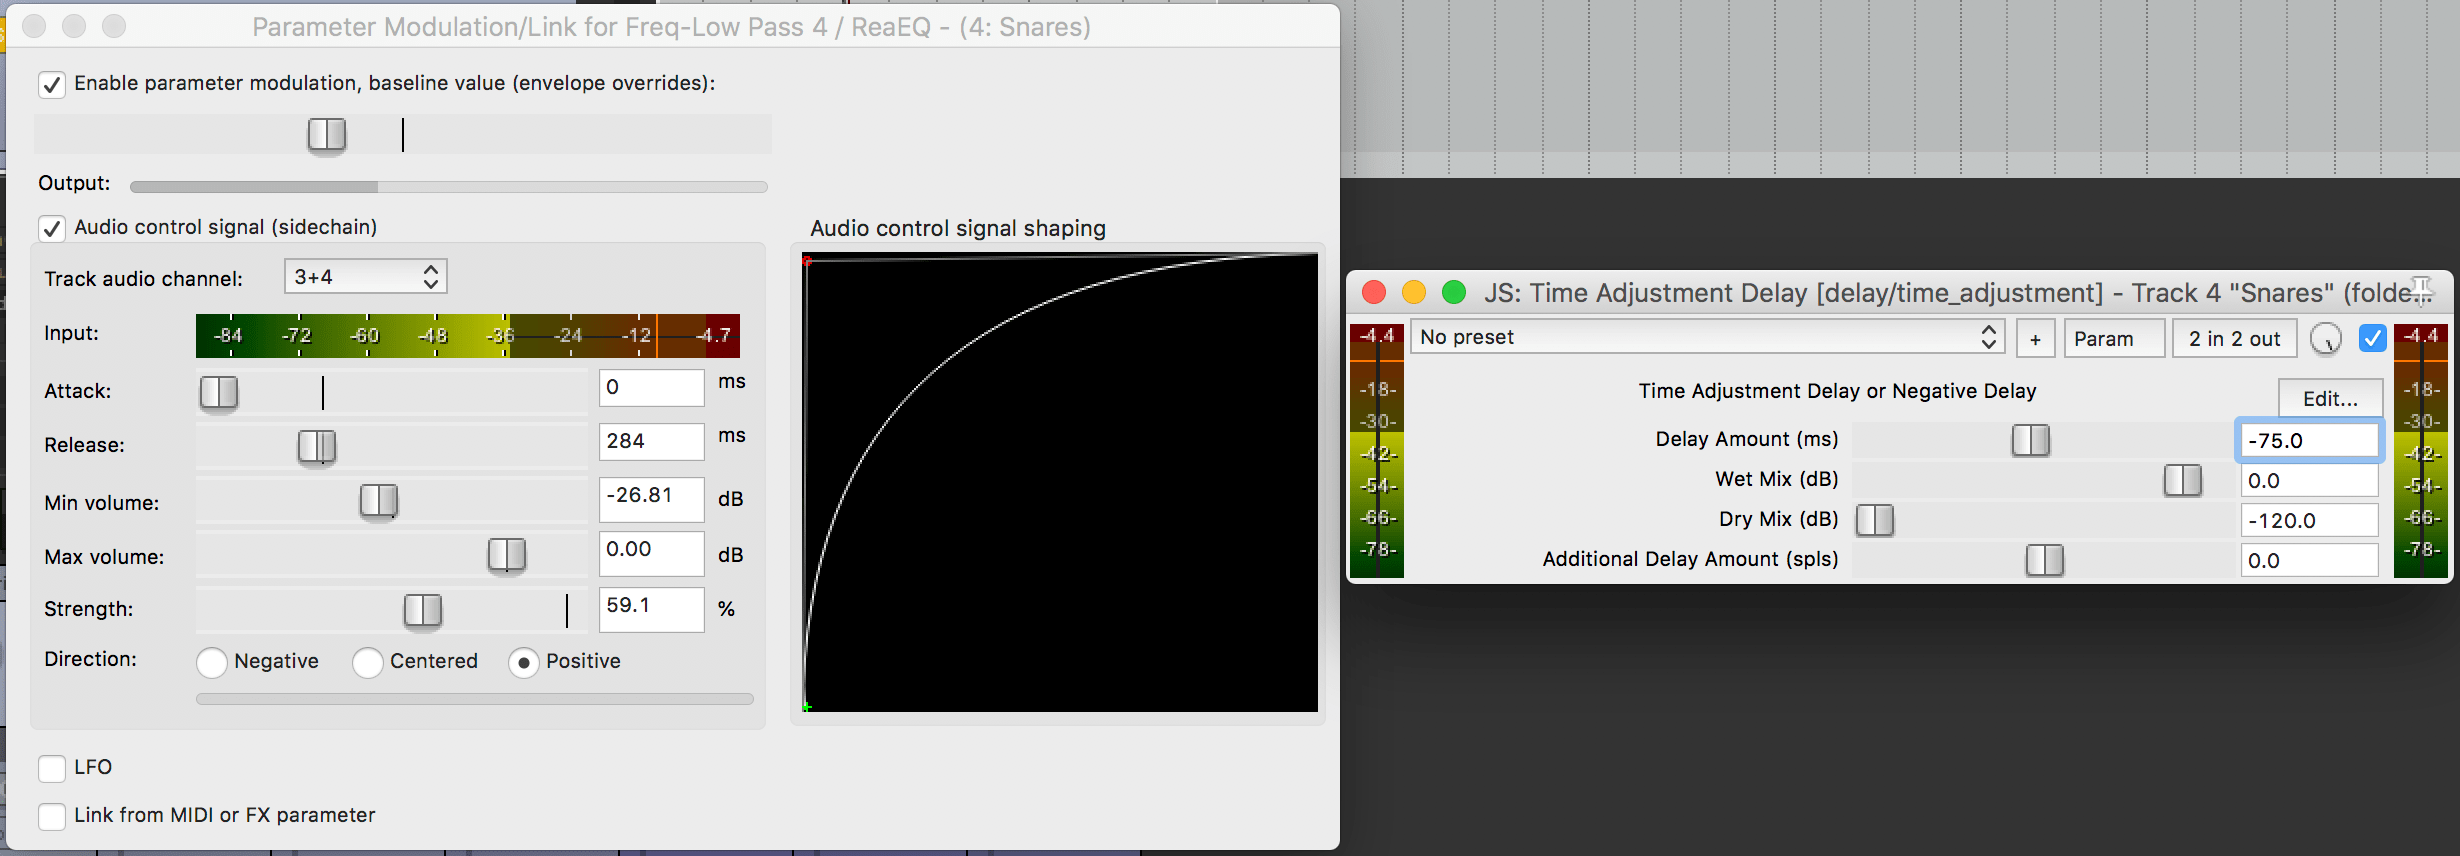Click Dry Mix field showing -120.0
This screenshot has height=856, width=2460.
pos(2309,521)
